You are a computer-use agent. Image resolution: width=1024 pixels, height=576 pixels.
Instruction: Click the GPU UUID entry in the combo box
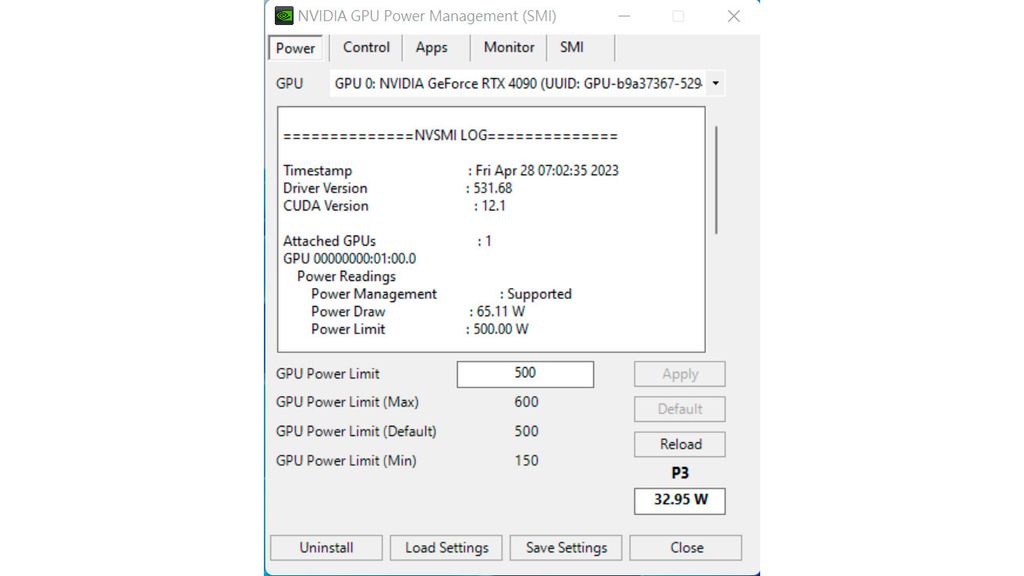click(x=515, y=83)
